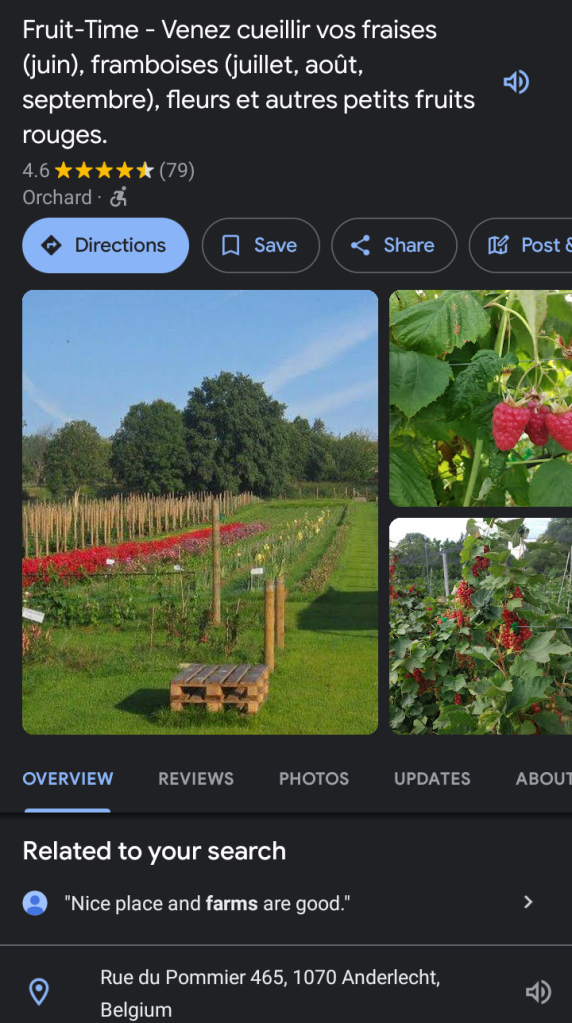Screen dimensions: 572x1023
Task: Open the flower field photo
Action: click(x=200, y=512)
